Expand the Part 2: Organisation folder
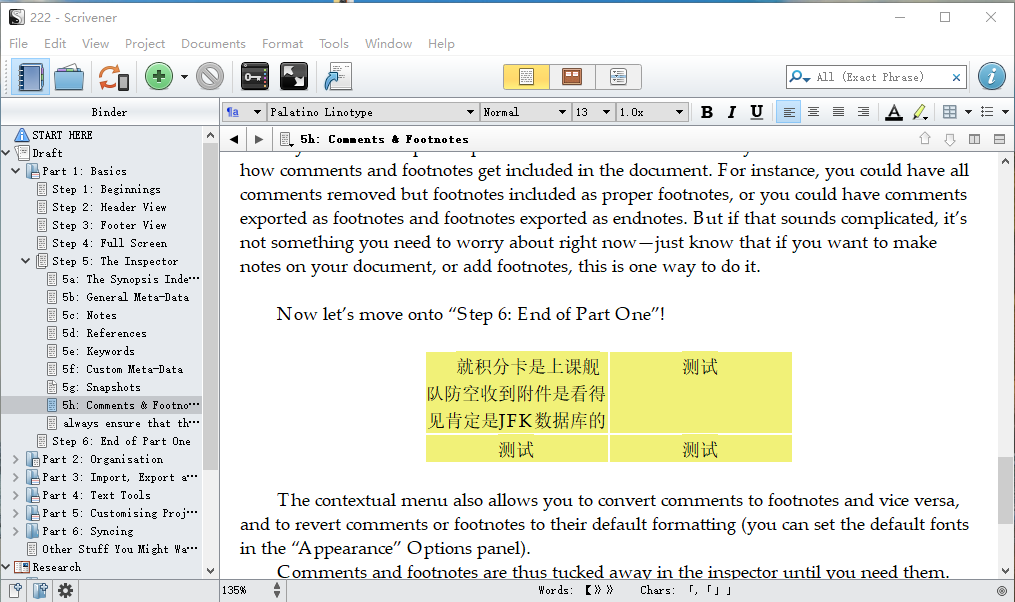 coord(16,459)
